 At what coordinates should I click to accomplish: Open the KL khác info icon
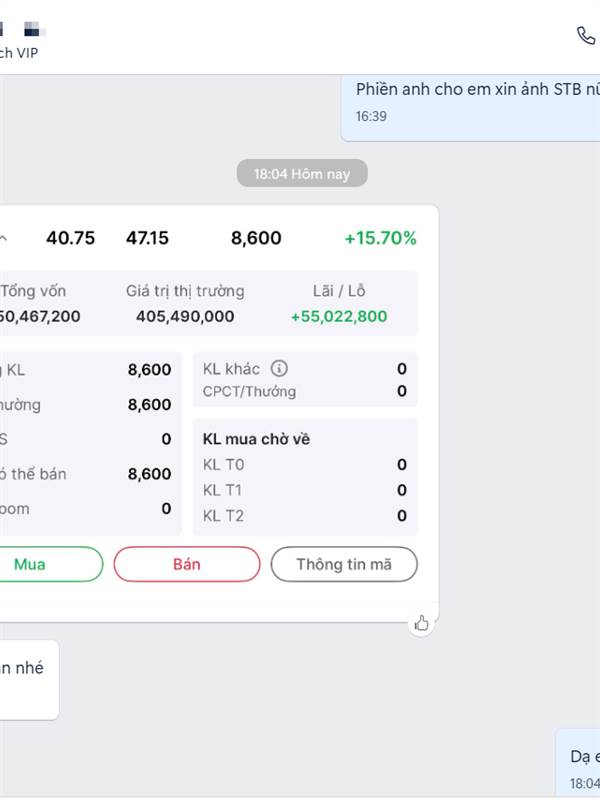tap(279, 368)
